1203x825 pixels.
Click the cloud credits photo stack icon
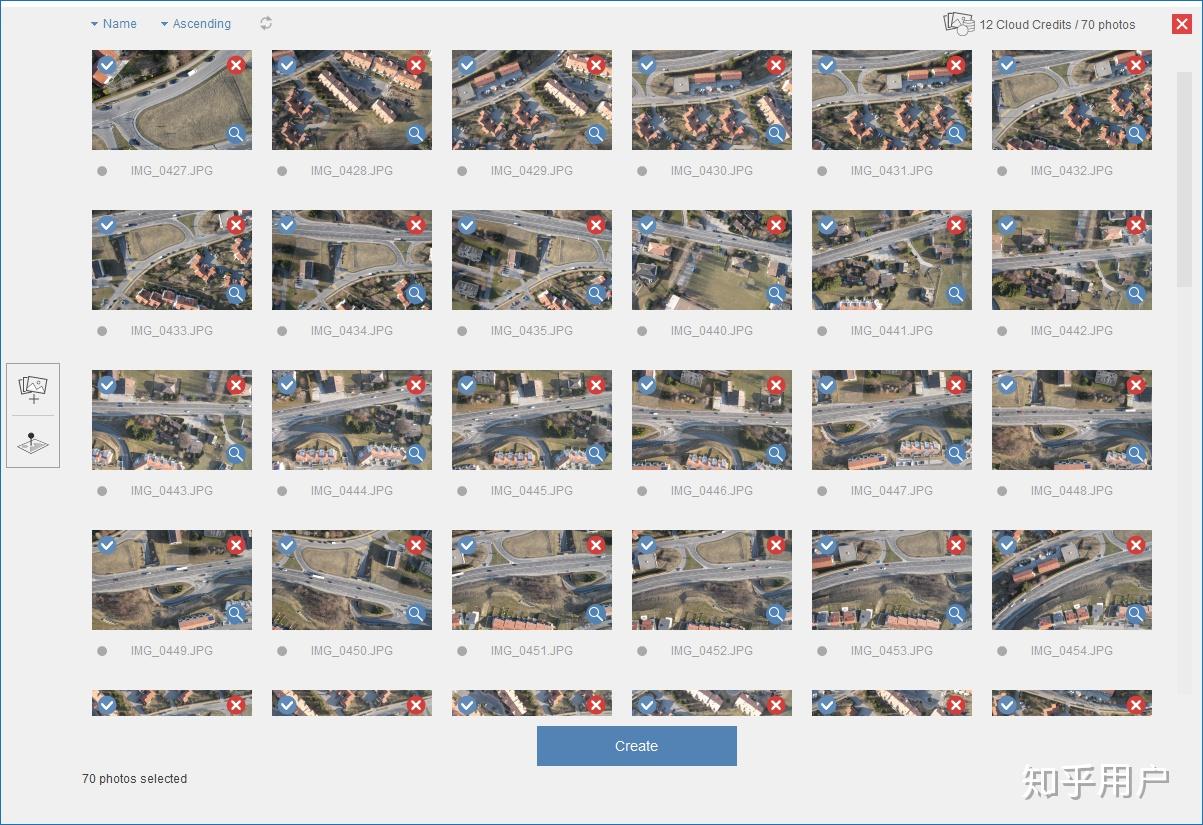(957, 23)
